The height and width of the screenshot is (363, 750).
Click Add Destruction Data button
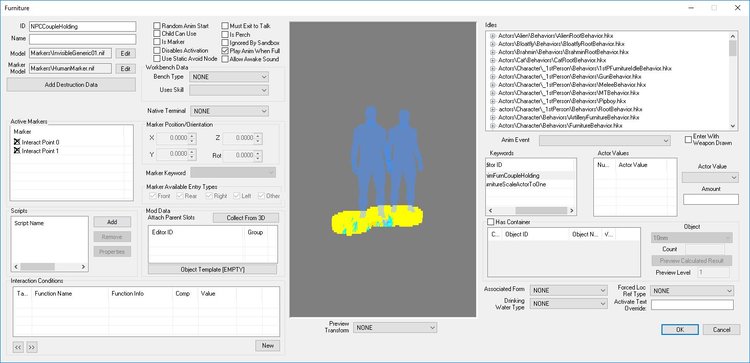point(71,85)
